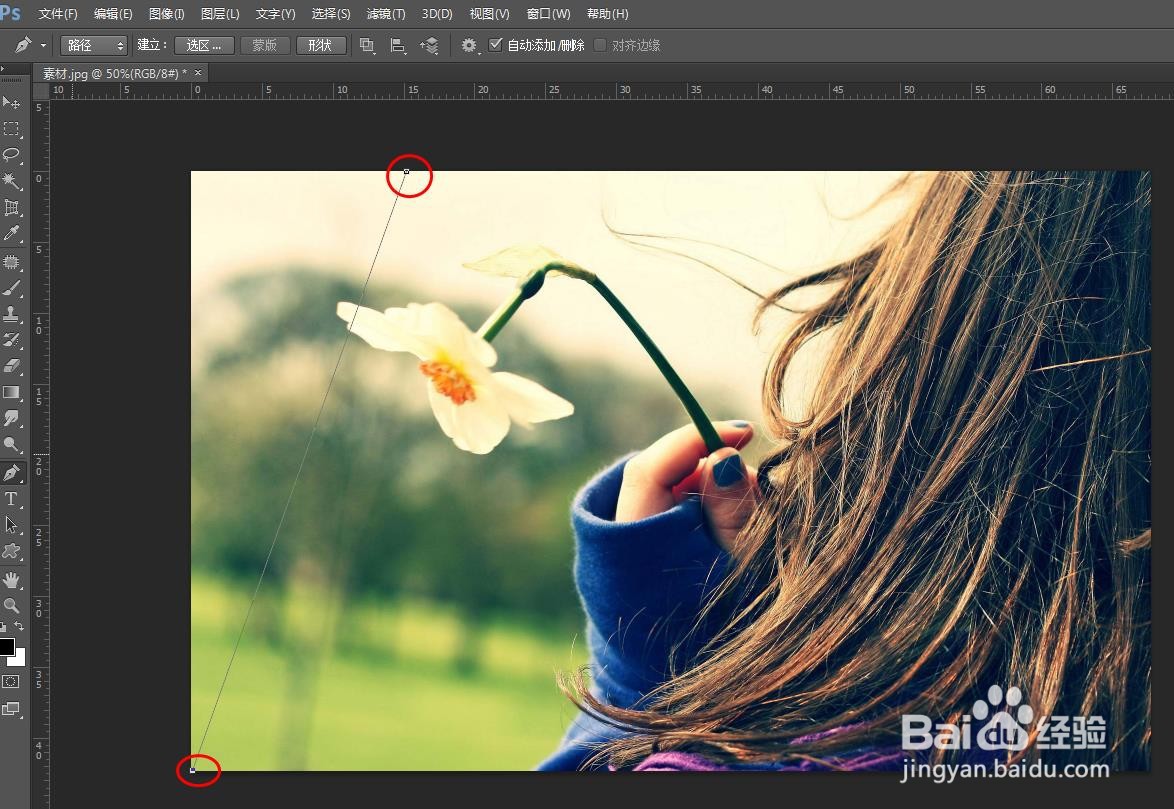Open the 视图(V) menu
Image resolution: width=1174 pixels, height=809 pixels.
coord(490,13)
